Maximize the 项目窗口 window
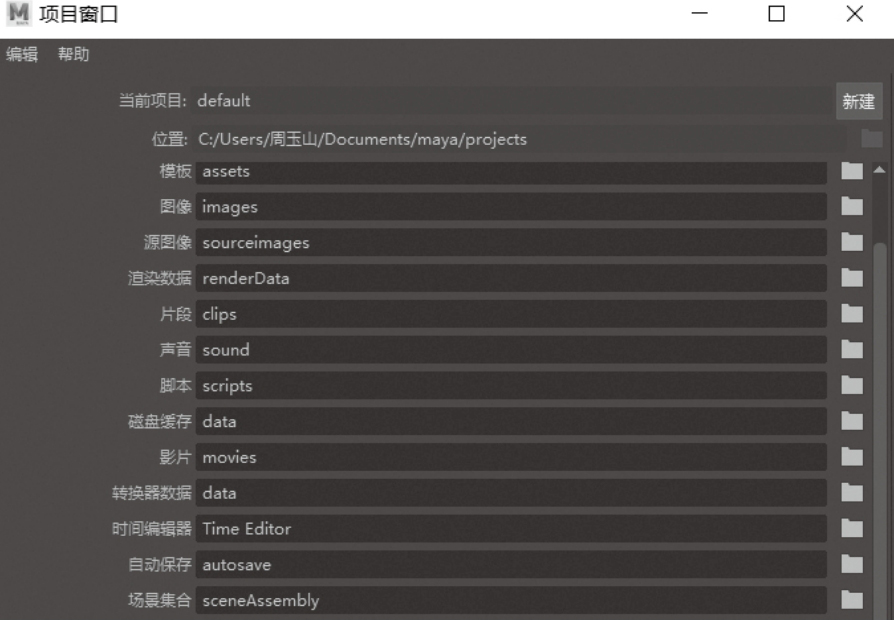 coord(777,13)
